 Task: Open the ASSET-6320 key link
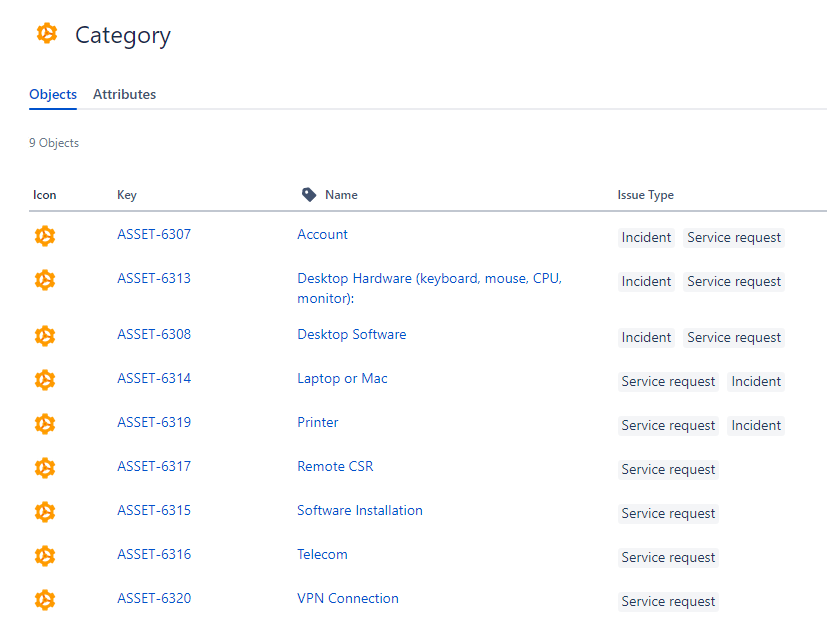[x=154, y=598]
